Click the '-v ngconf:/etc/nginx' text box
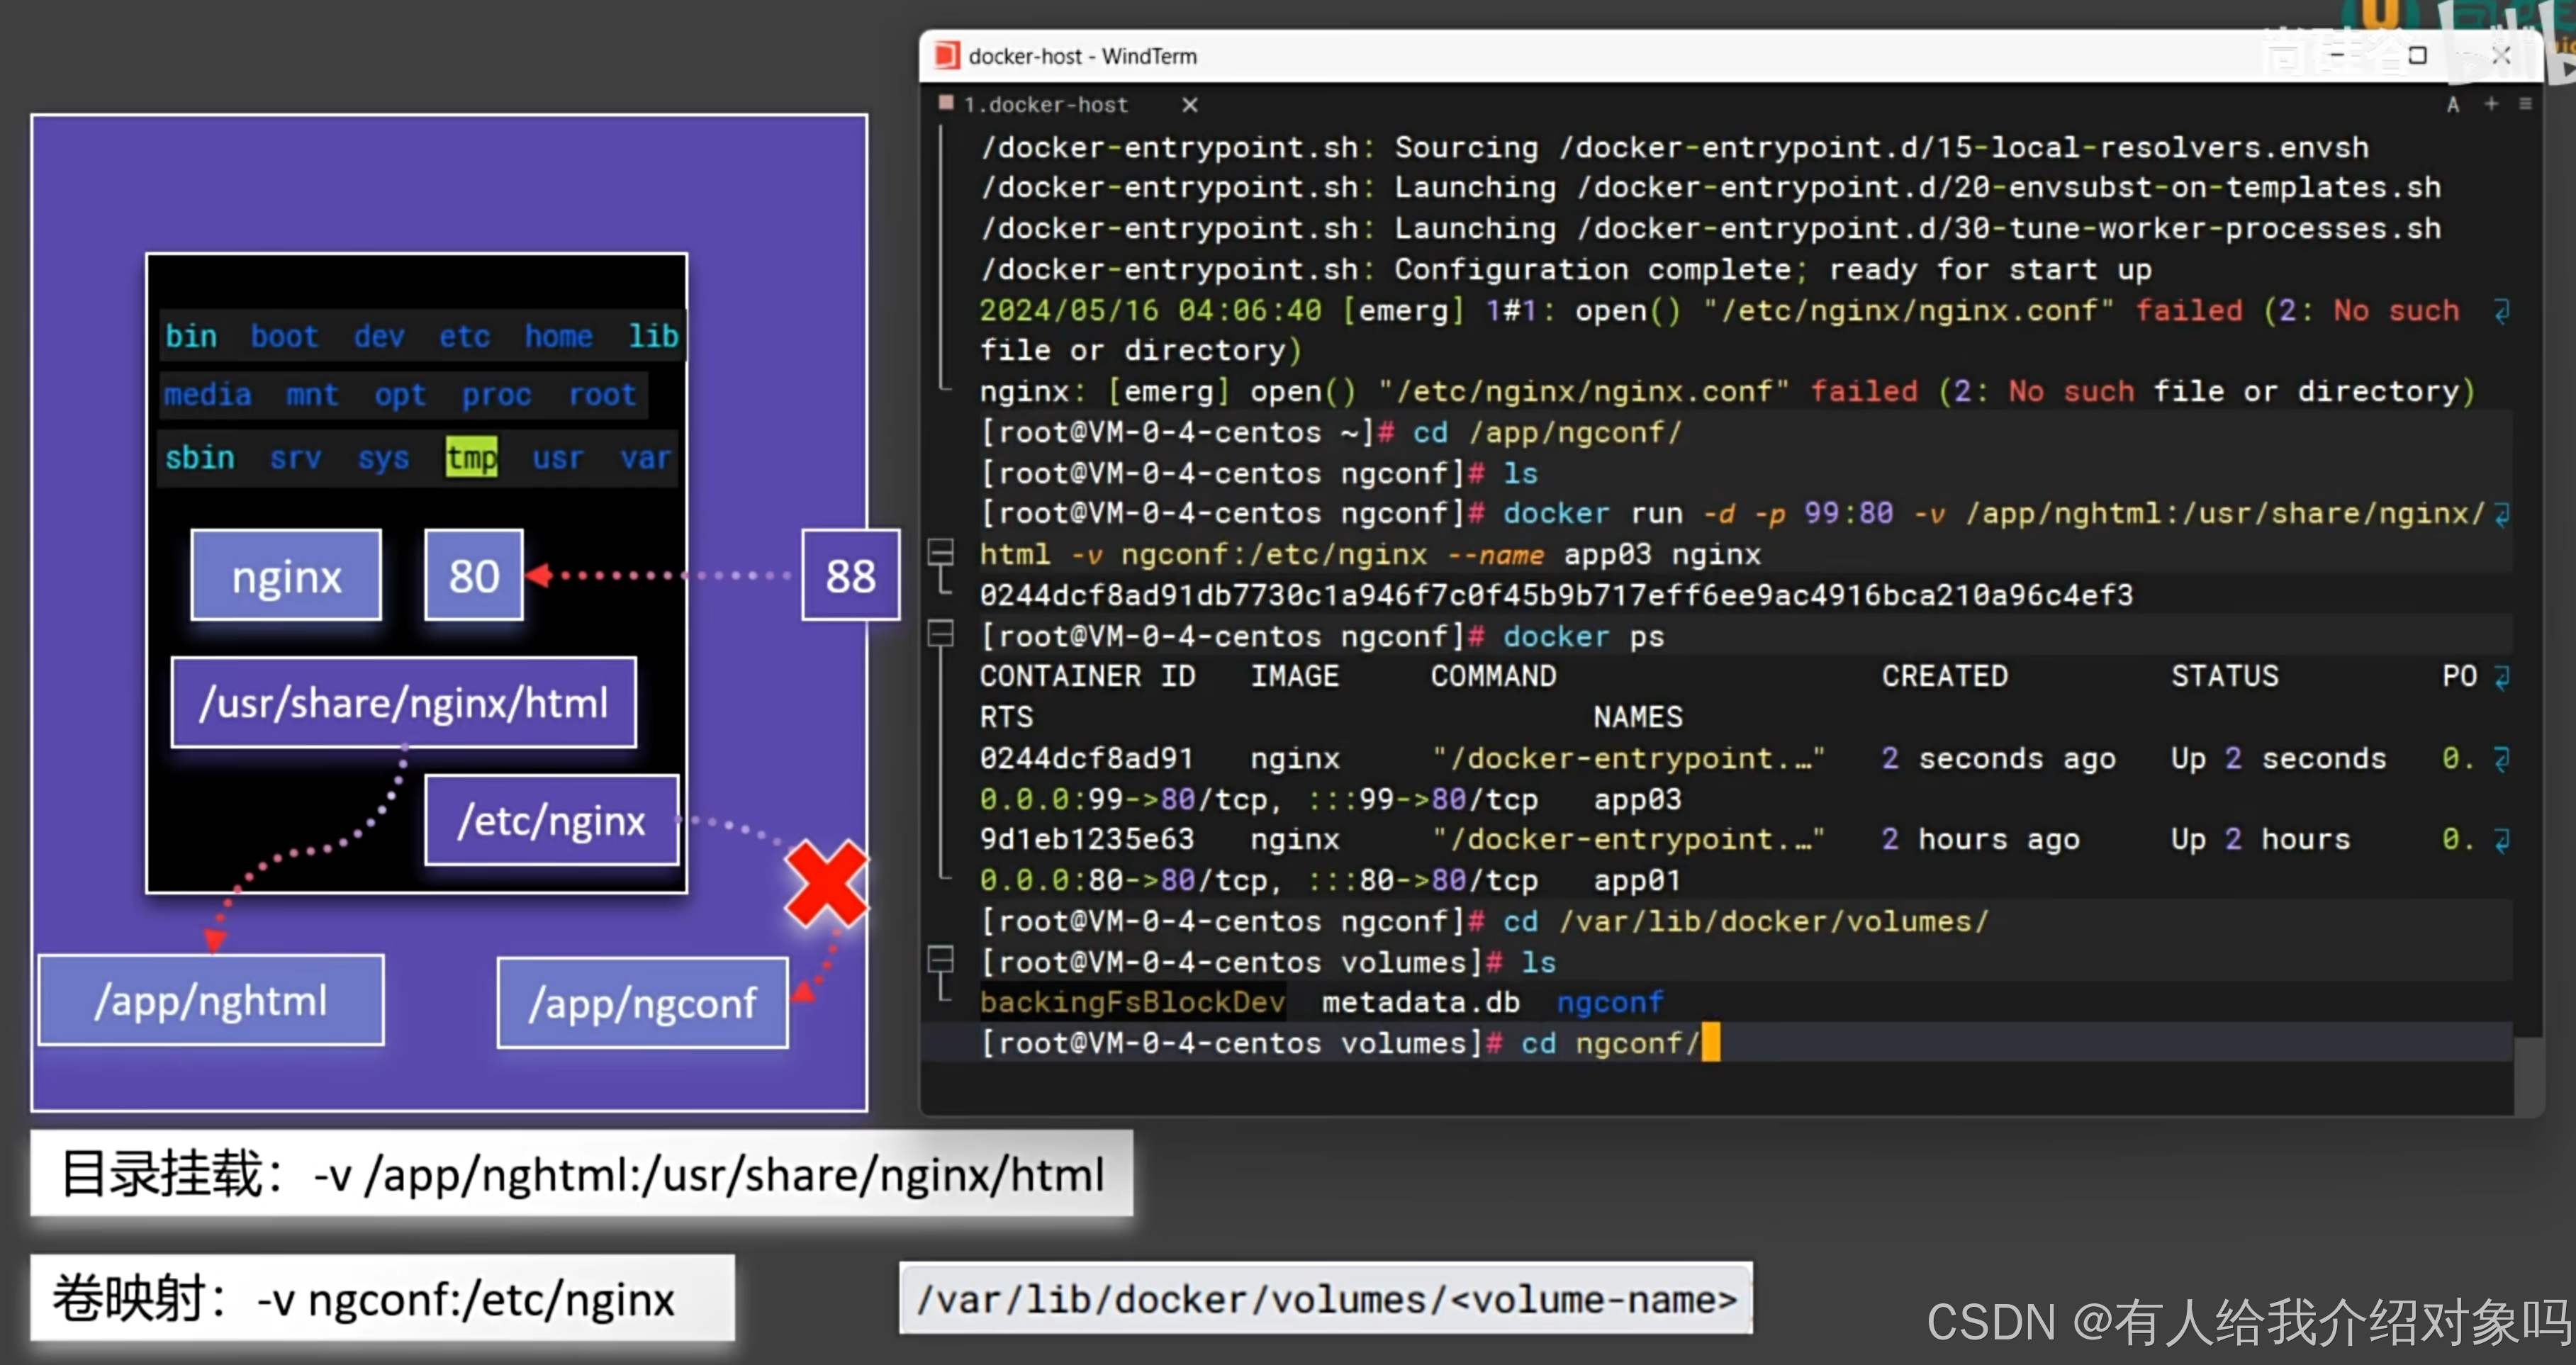Image resolution: width=2576 pixels, height=1365 pixels. coord(382,1298)
